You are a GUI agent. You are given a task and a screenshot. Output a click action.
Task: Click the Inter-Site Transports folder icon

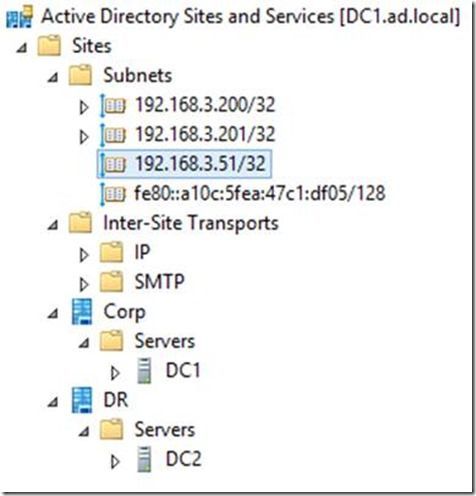click(x=80, y=222)
